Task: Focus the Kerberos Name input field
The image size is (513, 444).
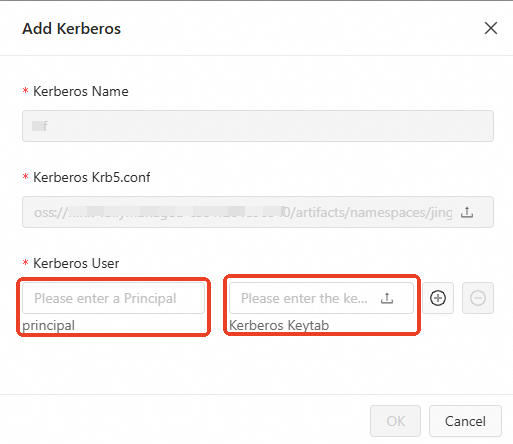Action: coord(258,126)
